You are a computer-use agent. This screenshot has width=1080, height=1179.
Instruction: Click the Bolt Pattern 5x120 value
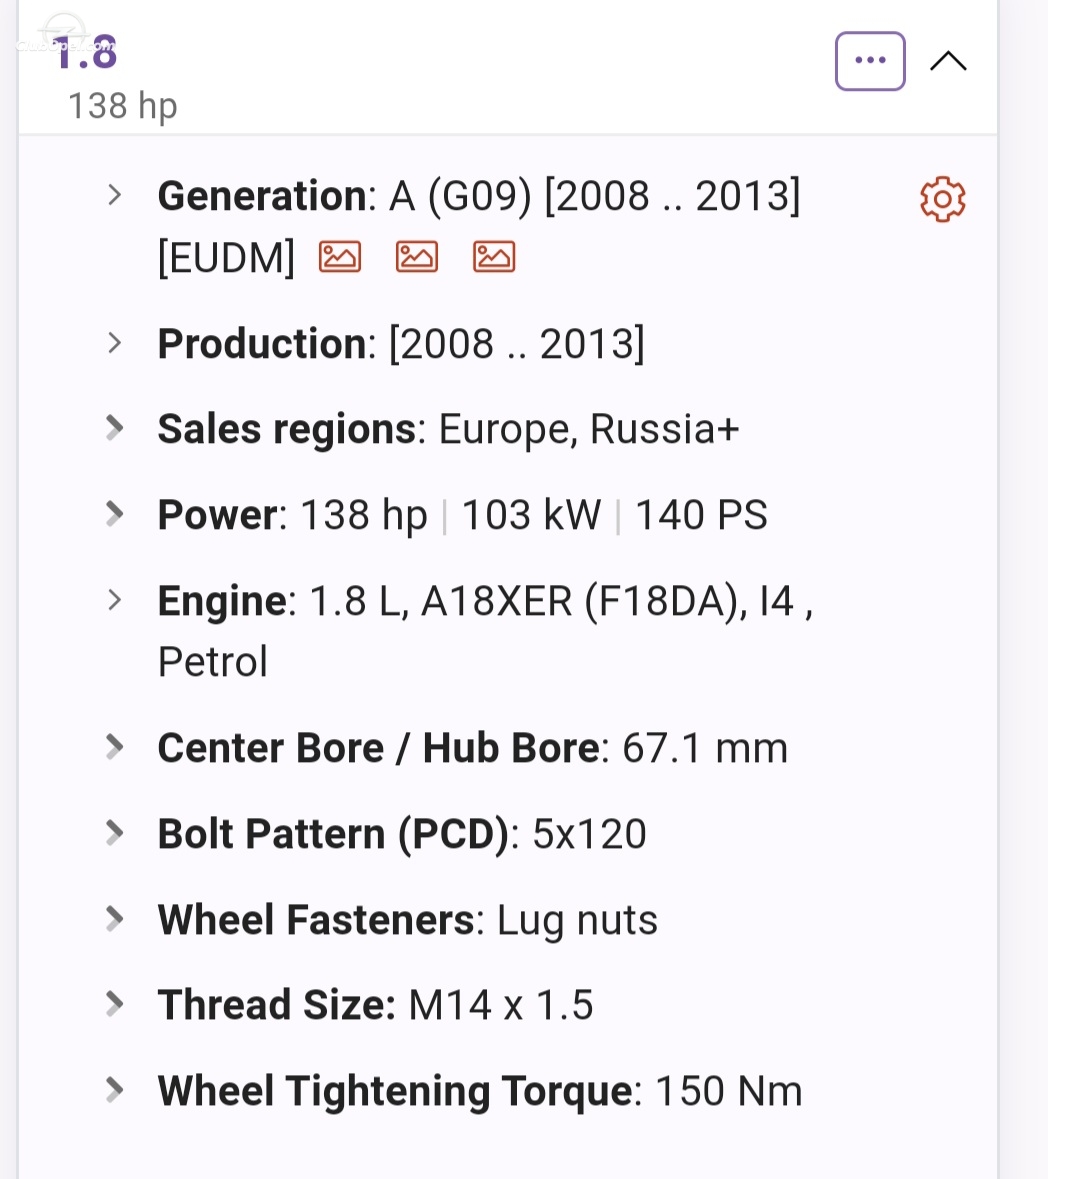[590, 834]
